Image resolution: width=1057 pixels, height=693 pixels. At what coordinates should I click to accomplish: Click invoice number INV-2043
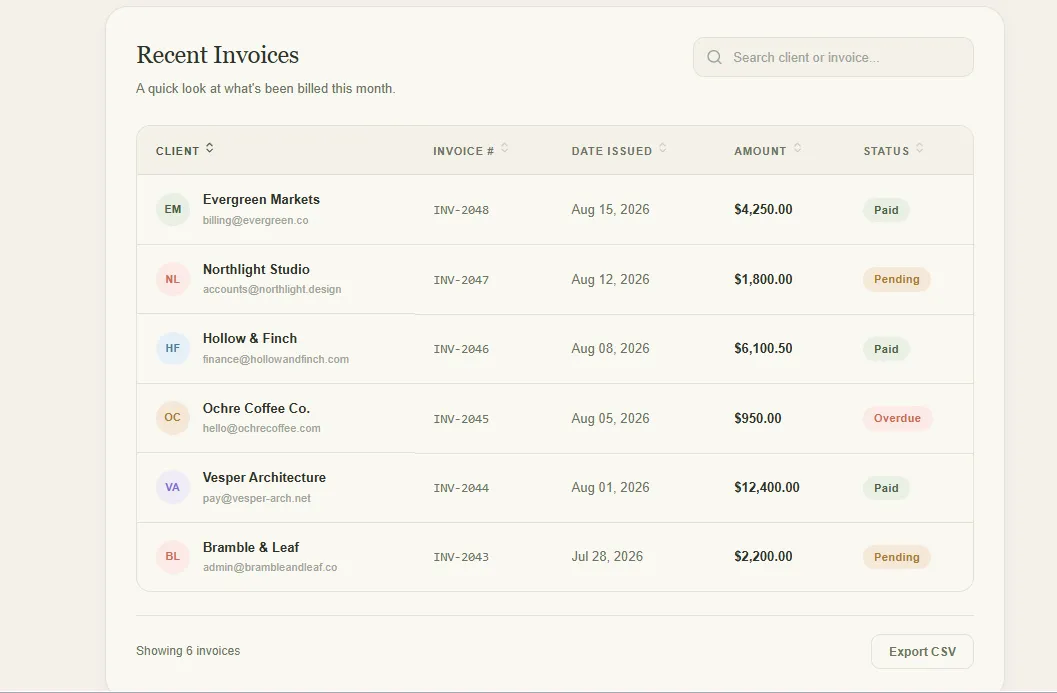(x=461, y=558)
